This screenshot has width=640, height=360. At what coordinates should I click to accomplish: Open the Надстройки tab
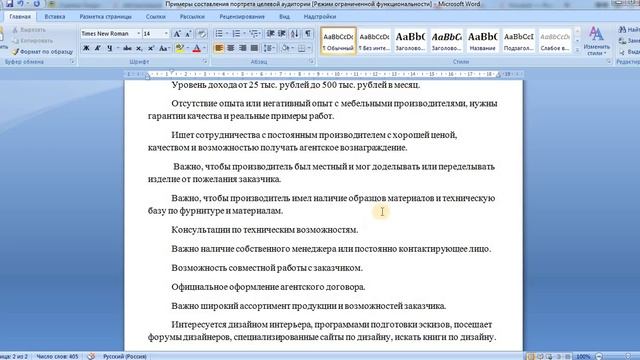(x=320, y=17)
